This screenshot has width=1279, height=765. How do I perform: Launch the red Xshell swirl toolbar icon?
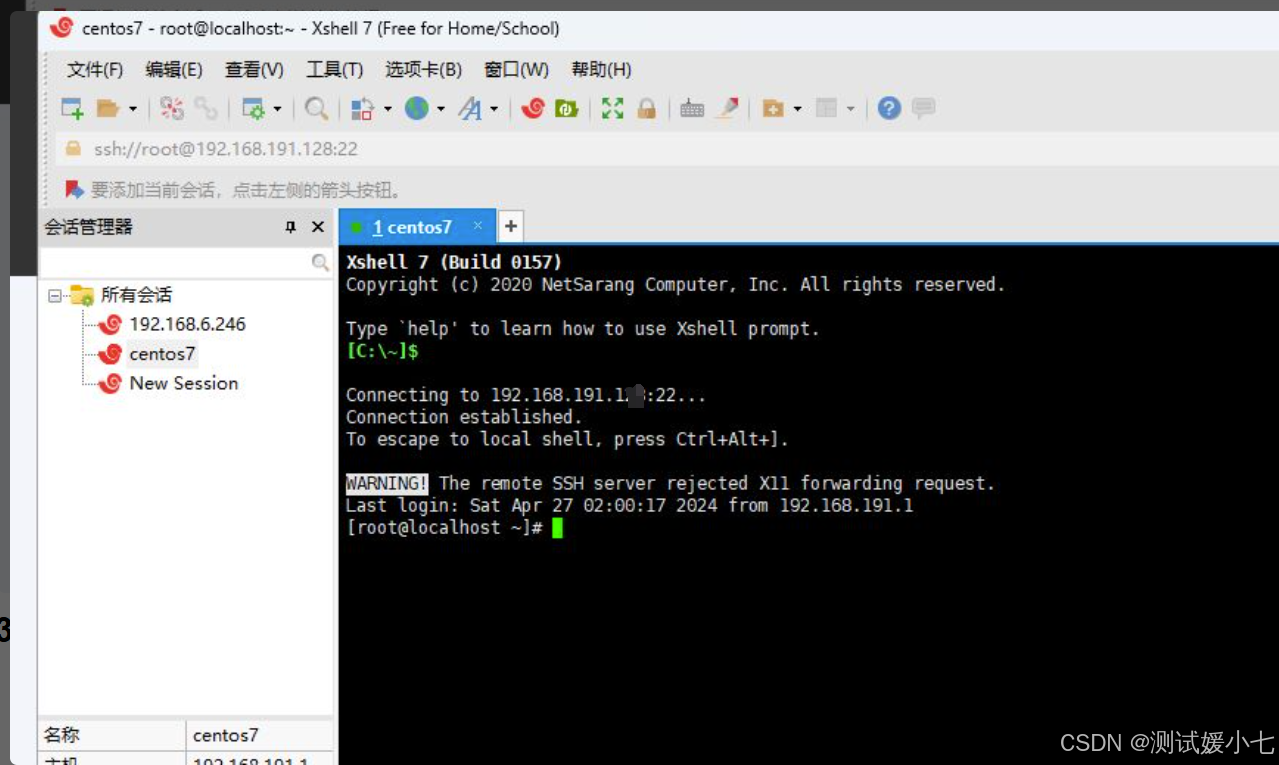pos(532,109)
